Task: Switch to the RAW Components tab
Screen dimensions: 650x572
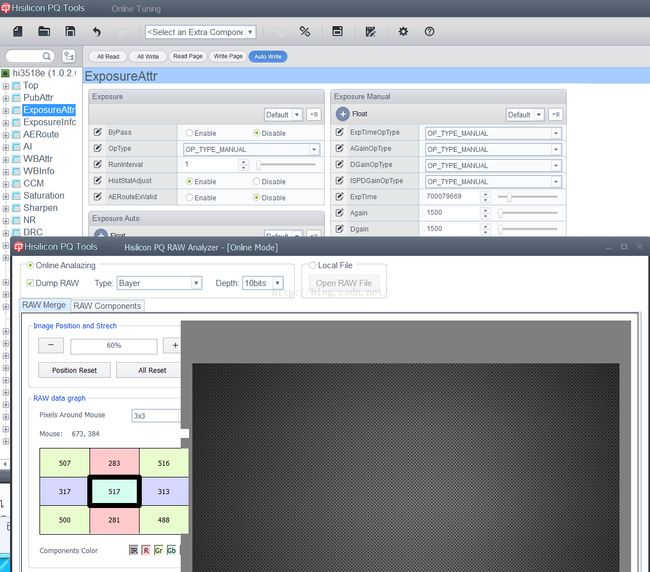Action: point(107,306)
